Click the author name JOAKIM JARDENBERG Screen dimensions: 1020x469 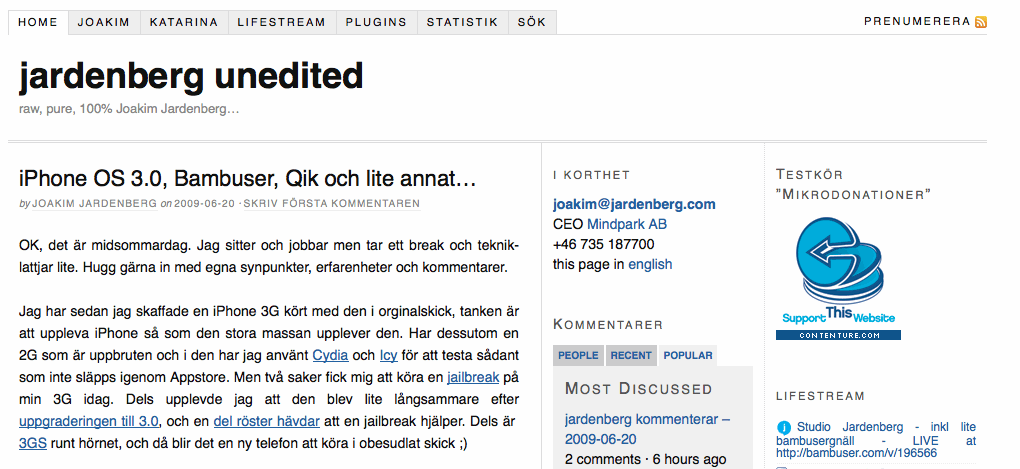click(95, 204)
